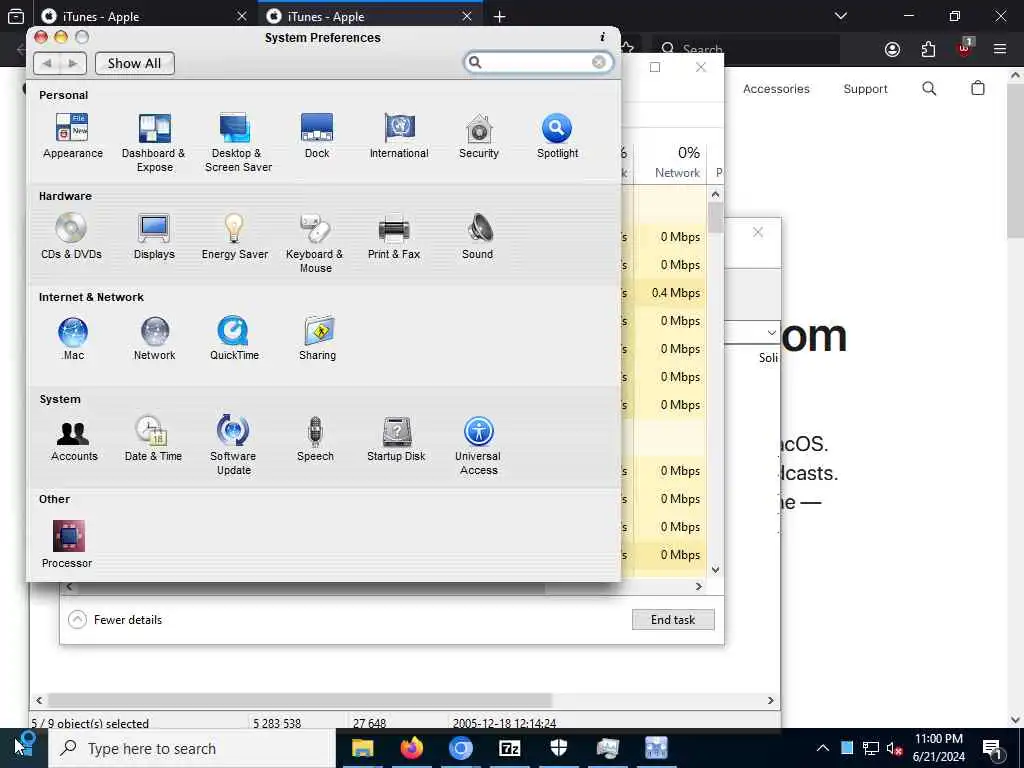Click the browser Search box
Screen dimensions: 1024x768
click(744, 49)
